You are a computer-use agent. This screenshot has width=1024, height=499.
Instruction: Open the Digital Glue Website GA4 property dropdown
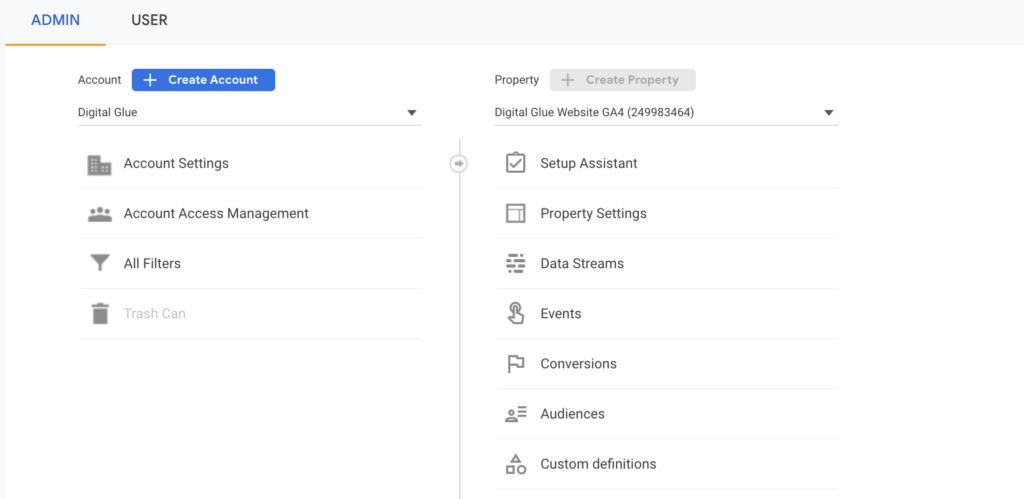665,113
